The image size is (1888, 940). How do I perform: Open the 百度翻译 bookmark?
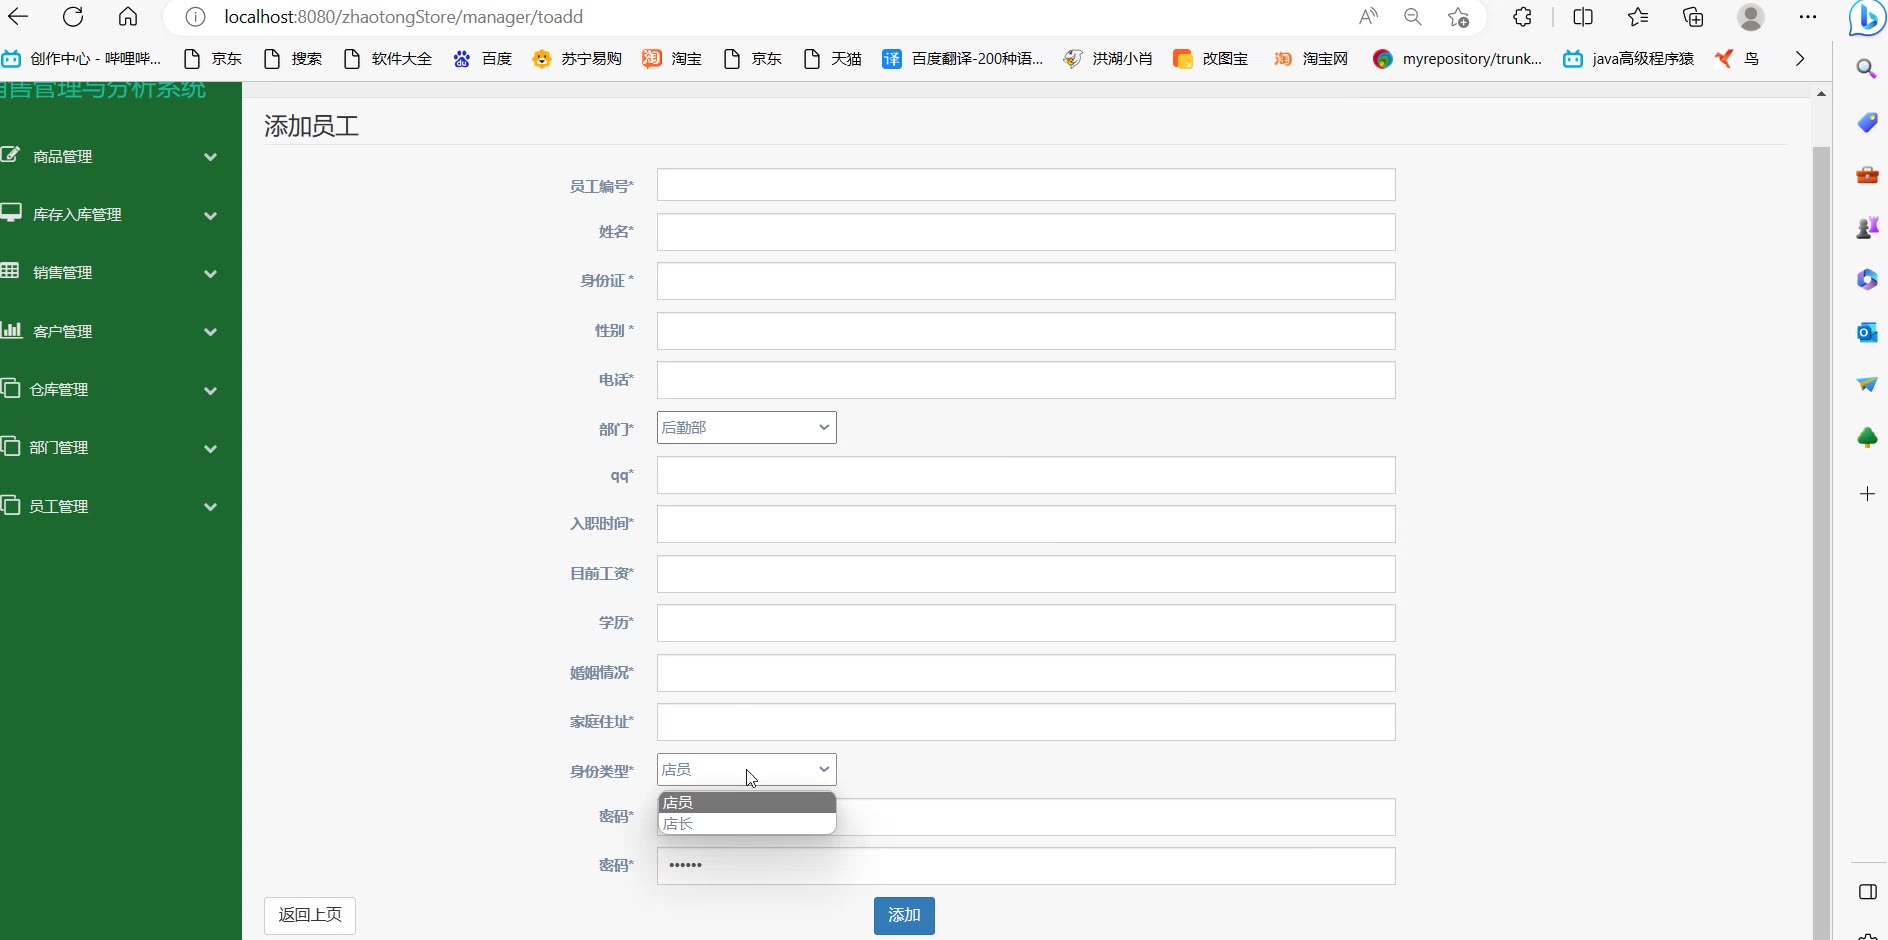pyautogui.click(x=963, y=59)
